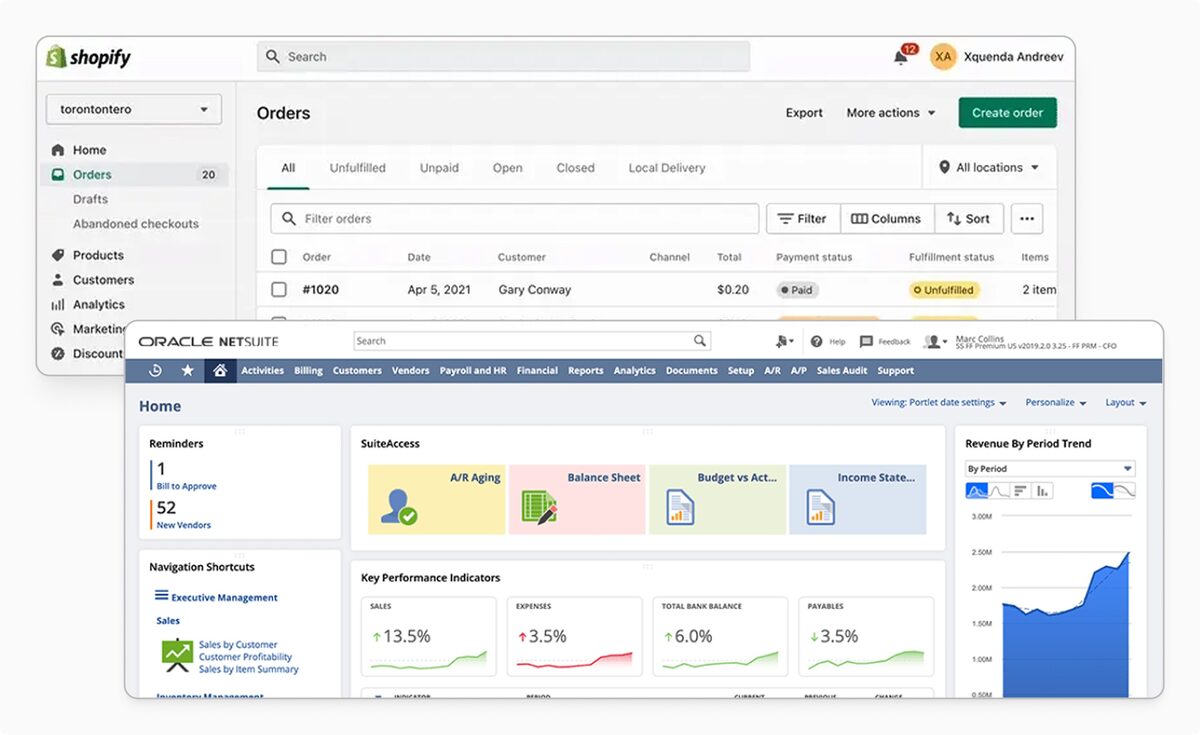
Task: Switch to the Unfulfilled orders tab
Action: (357, 168)
